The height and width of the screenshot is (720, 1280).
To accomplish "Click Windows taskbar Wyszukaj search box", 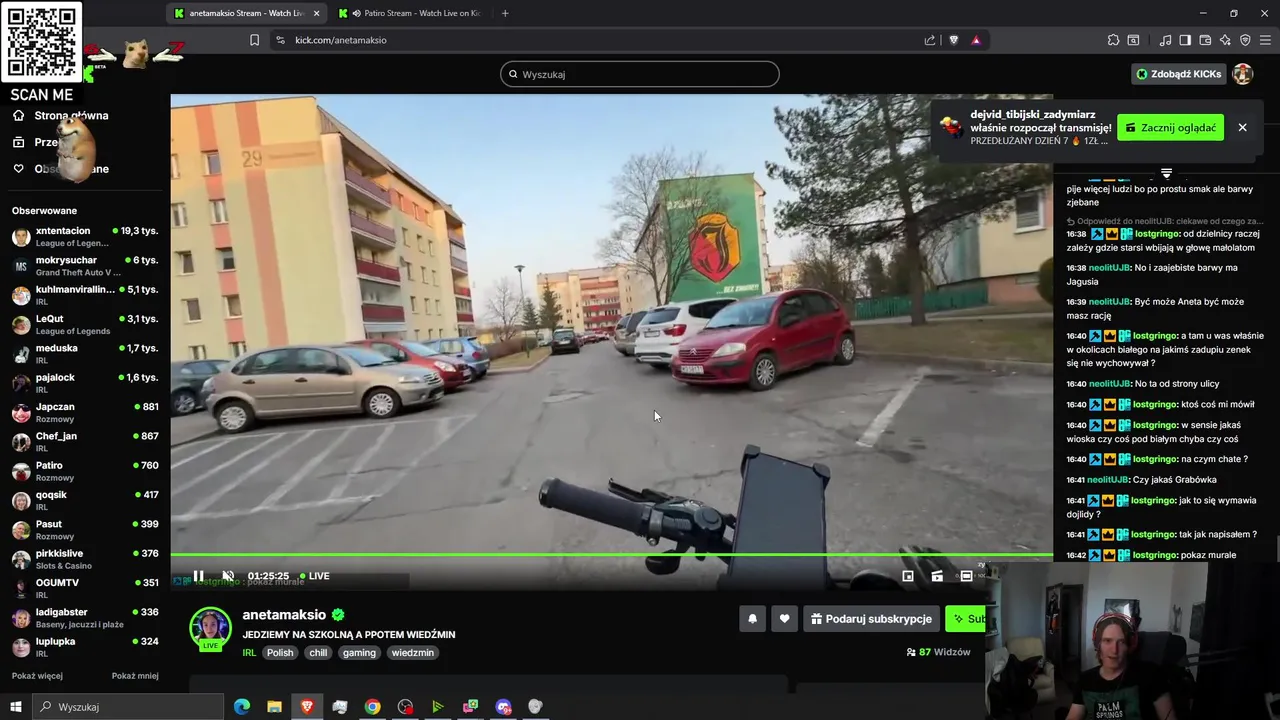I will pyautogui.click(x=128, y=707).
